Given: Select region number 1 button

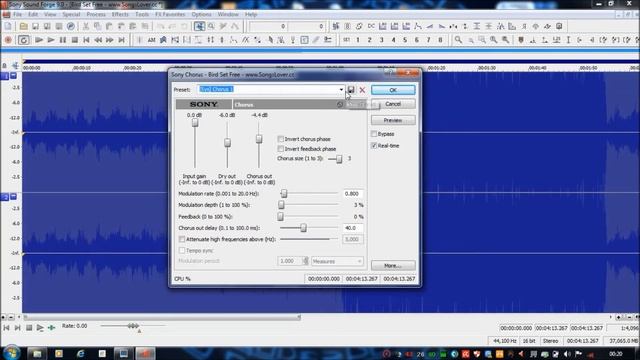Looking at the screenshot, I should (358, 40).
